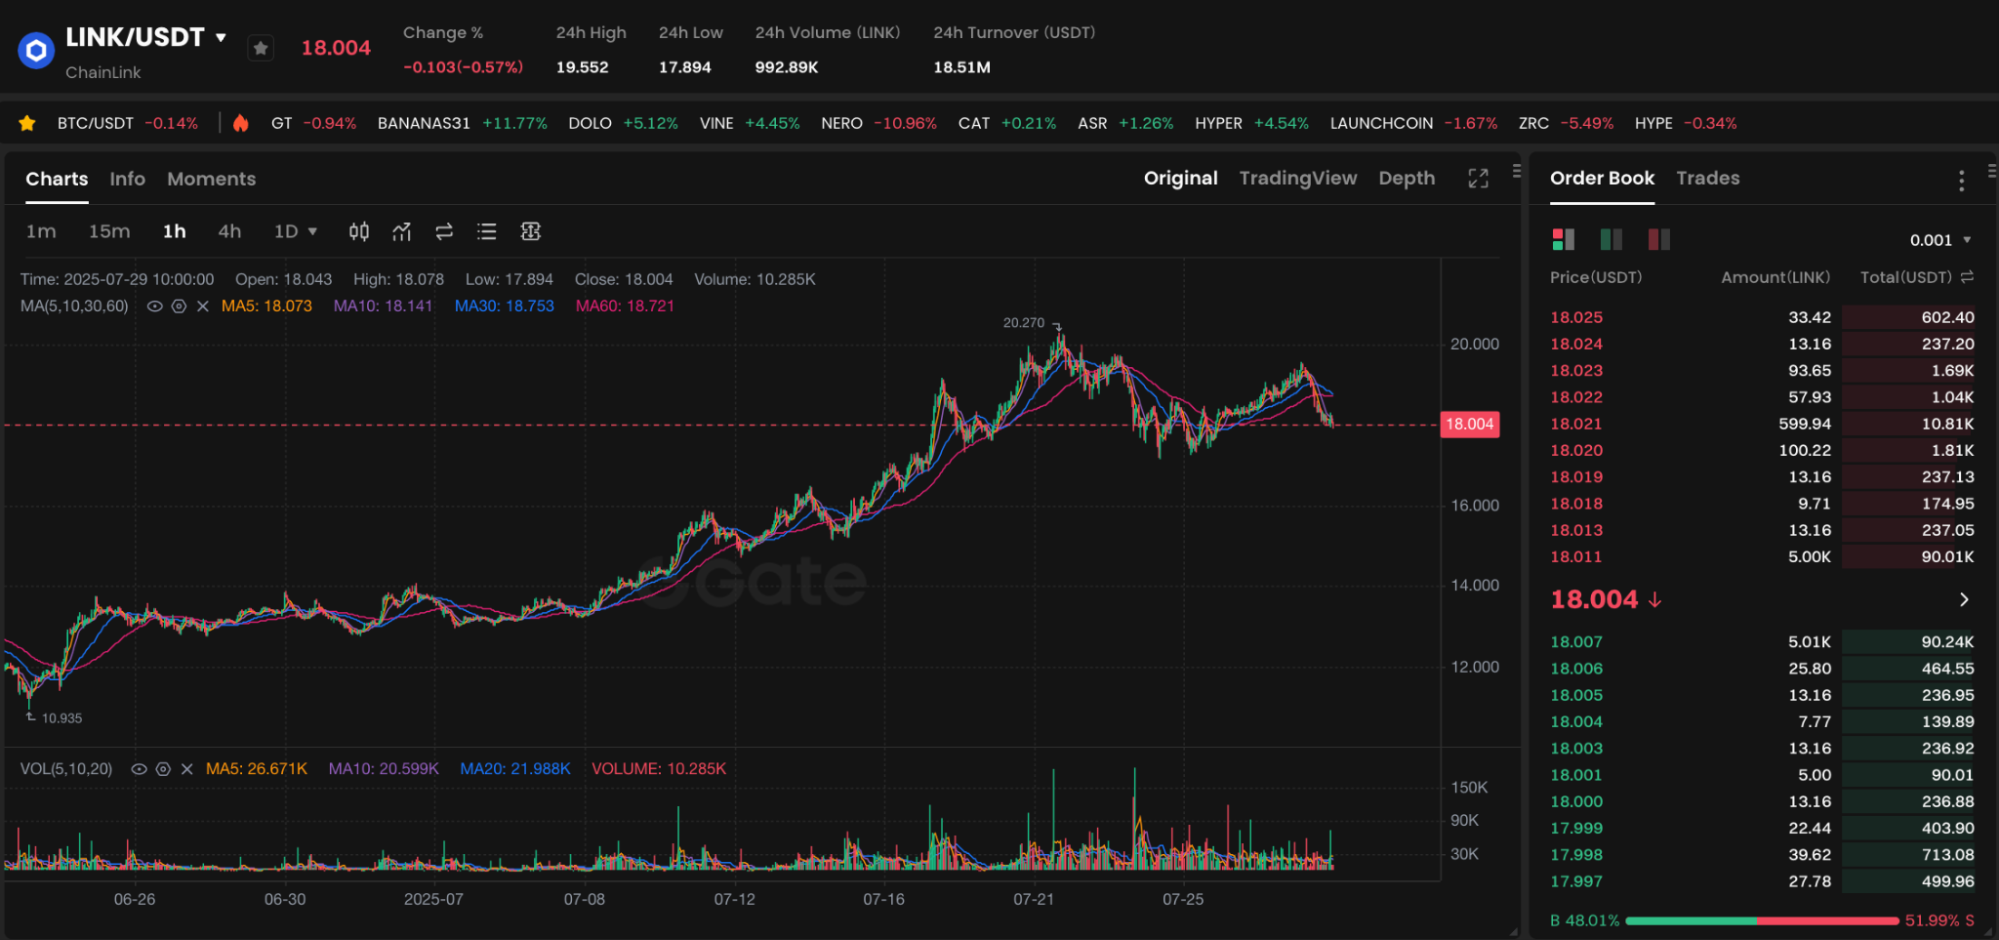Image resolution: width=1999 pixels, height=940 pixels.
Task: Click the MA5: 18.073 indicator value
Action: click(267, 306)
